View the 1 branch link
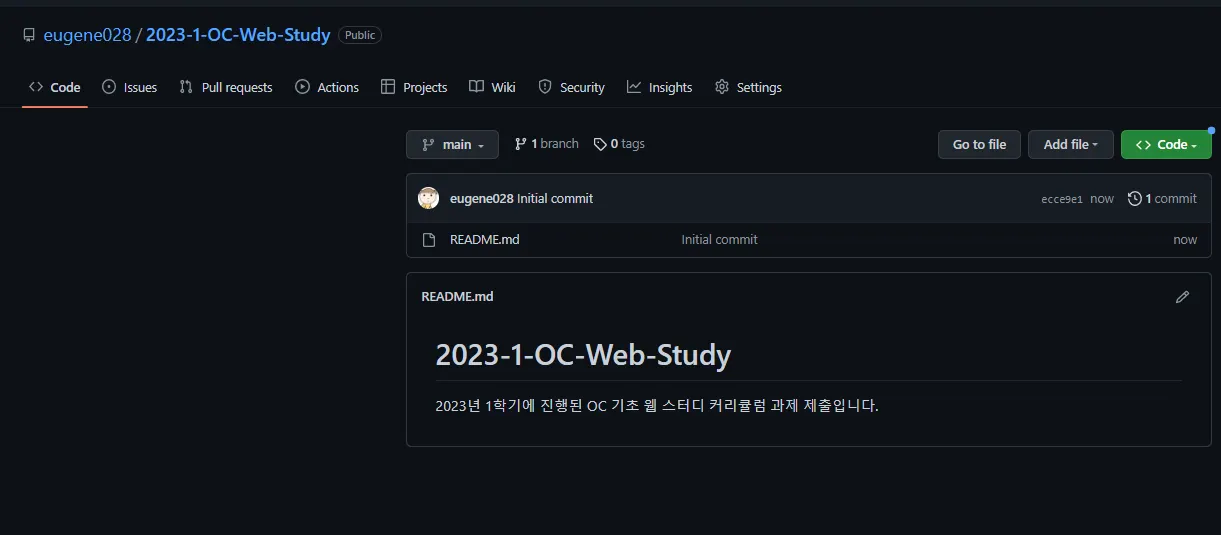Image resolution: width=1221 pixels, height=535 pixels. coord(547,144)
